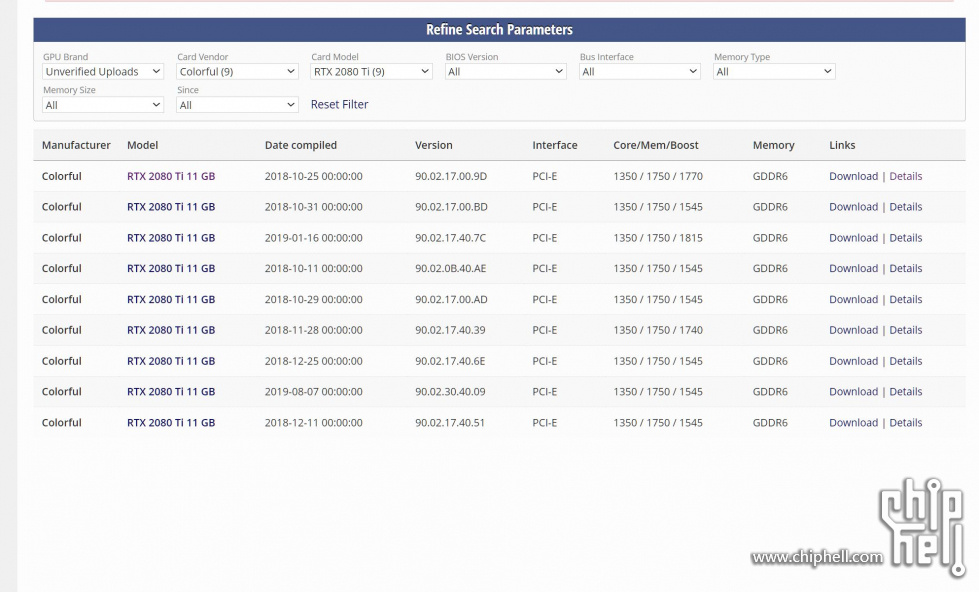The image size is (979, 592).
Task: Open RTX 2080 Ti model compiled 2018-10-25
Action: click(x=171, y=176)
